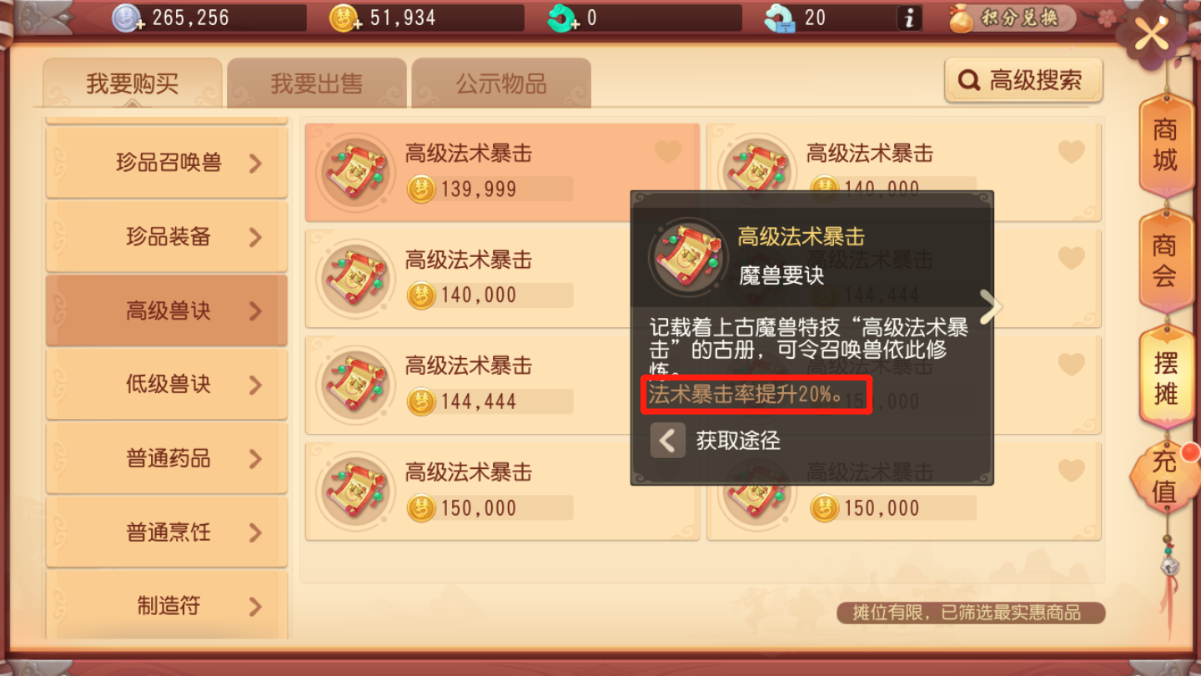Select 普通药品 category
This screenshot has width=1201, height=676.
pyautogui.click(x=167, y=458)
